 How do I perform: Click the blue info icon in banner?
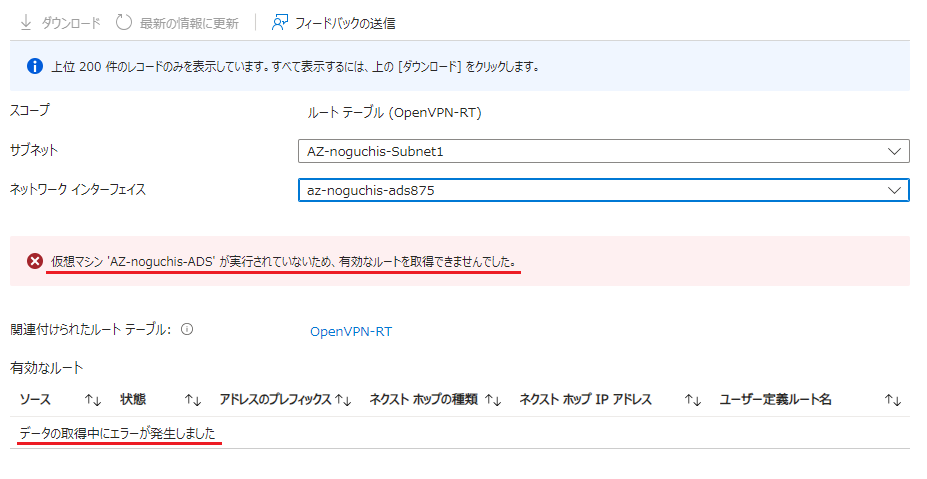35,66
